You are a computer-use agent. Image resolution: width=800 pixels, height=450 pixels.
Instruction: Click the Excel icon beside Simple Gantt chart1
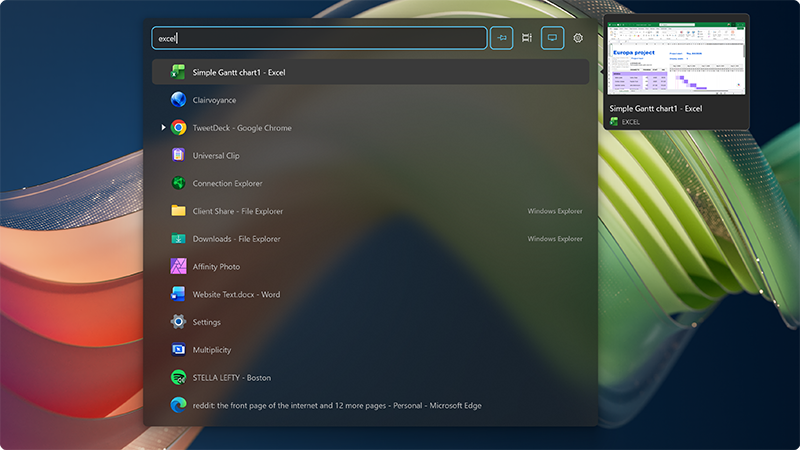tap(178, 72)
